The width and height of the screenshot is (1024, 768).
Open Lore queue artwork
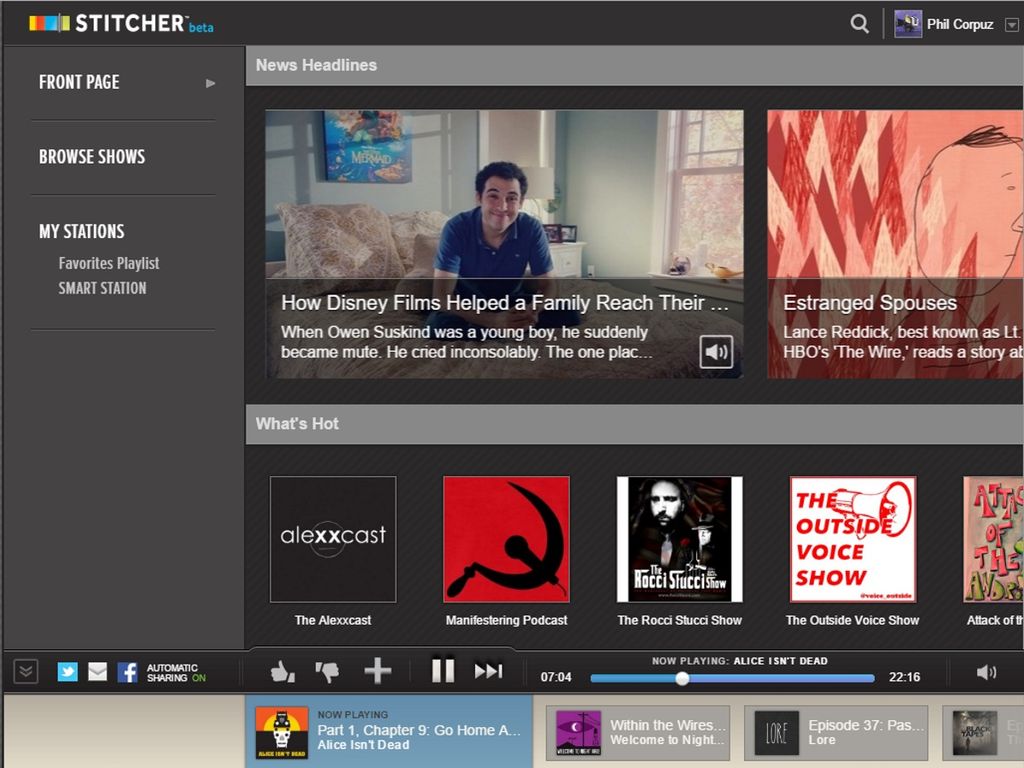tap(776, 733)
